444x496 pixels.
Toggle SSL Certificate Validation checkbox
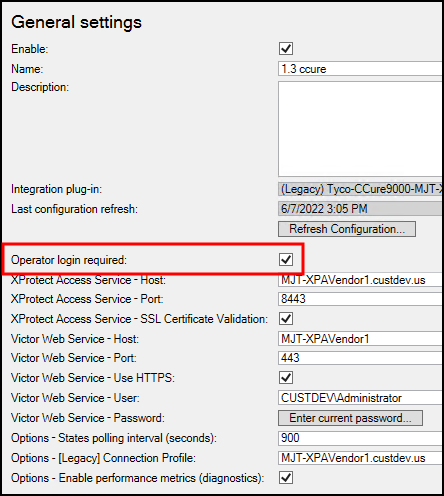(x=286, y=319)
